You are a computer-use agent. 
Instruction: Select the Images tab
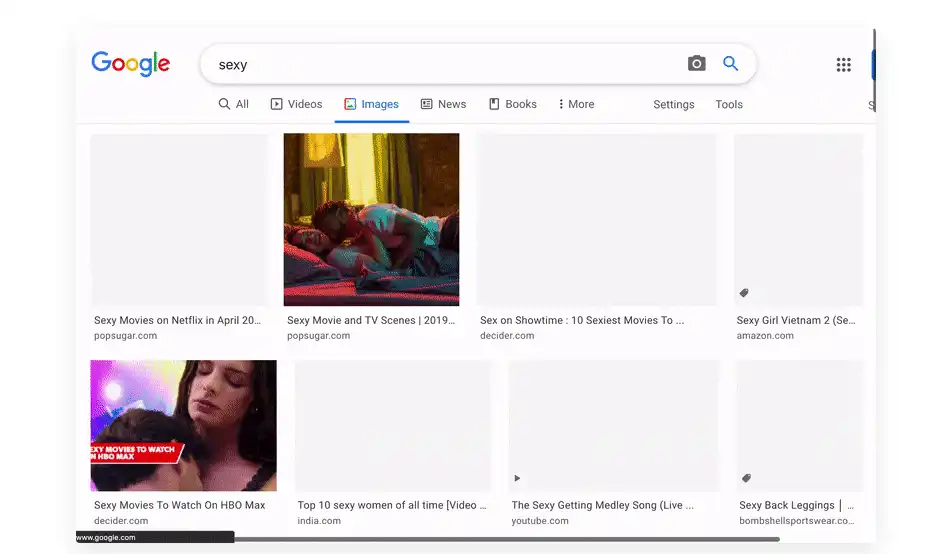[371, 104]
